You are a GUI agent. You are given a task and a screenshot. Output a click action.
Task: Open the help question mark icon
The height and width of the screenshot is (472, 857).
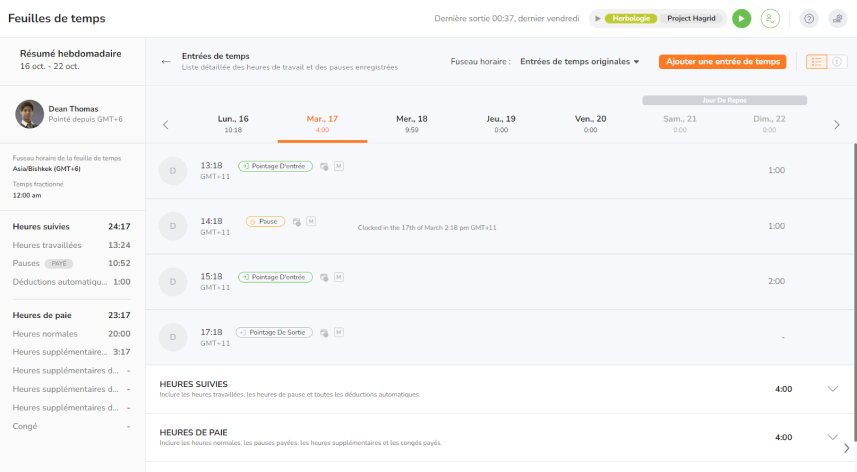[x=809, y=19]
